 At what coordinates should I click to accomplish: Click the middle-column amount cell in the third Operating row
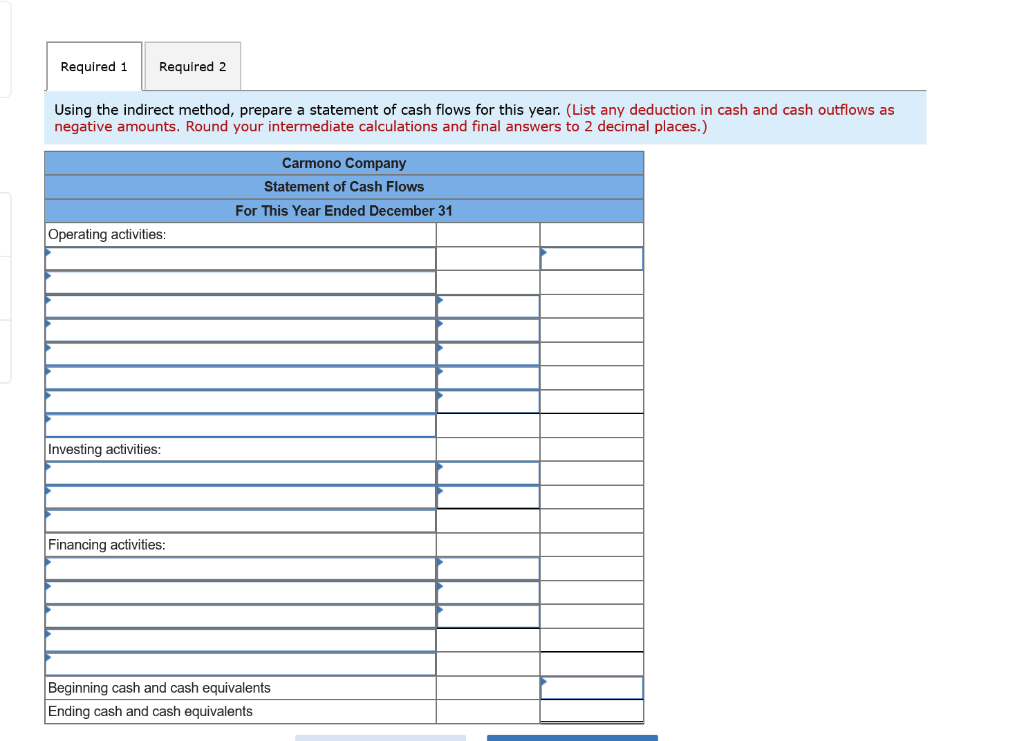487,306
